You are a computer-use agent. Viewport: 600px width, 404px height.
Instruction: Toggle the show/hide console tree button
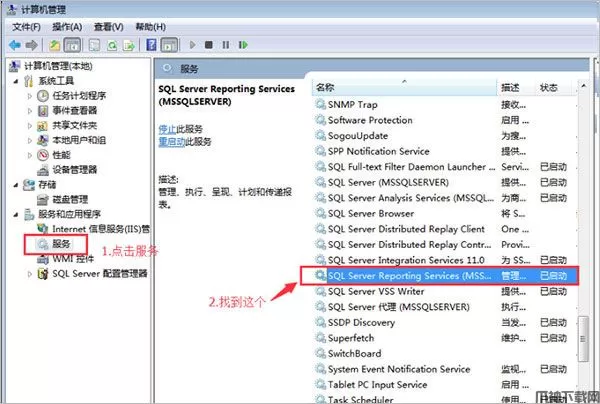click(x=72, y=45)
